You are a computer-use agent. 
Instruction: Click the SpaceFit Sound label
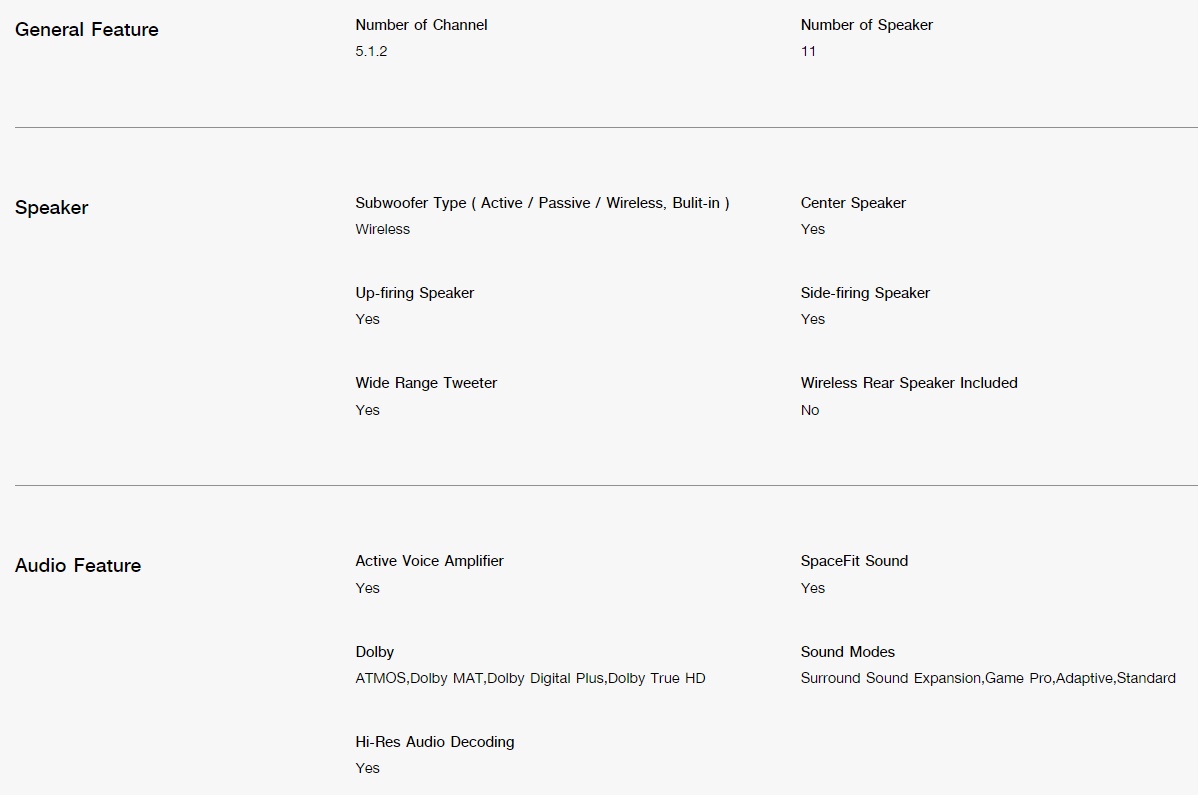[854, 561]
